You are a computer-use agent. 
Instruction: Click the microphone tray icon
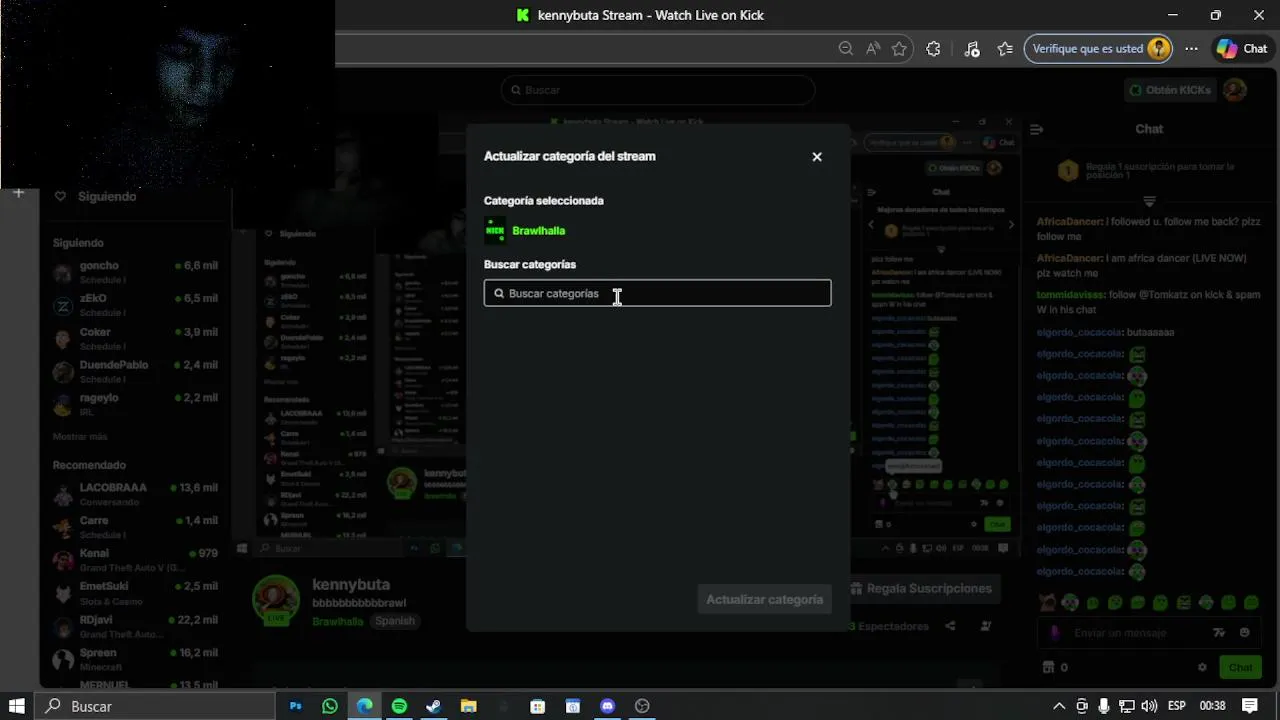1103,706
